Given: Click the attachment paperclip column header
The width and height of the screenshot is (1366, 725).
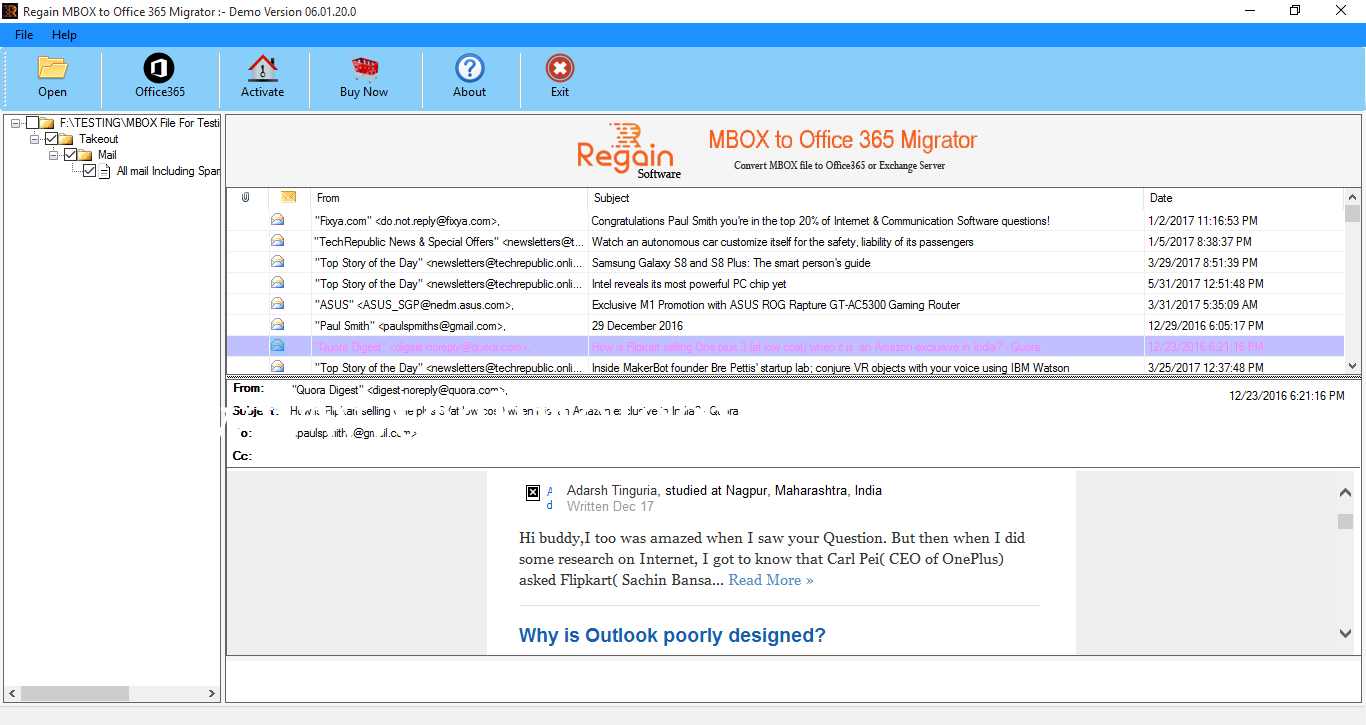Looking at the screenshot, I should (x=246, y=198).
